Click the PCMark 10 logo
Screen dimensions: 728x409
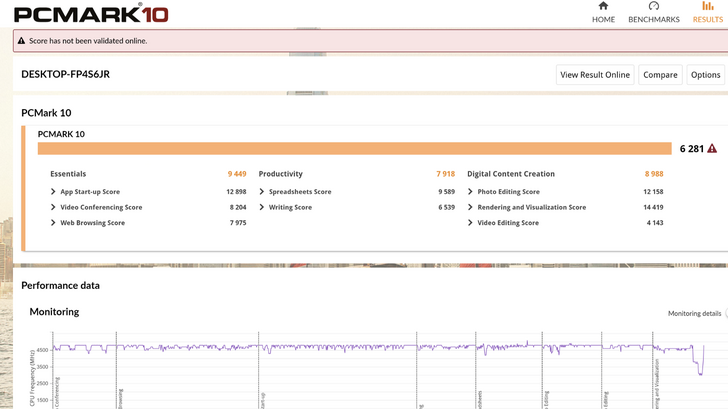[x=92, y=13]
